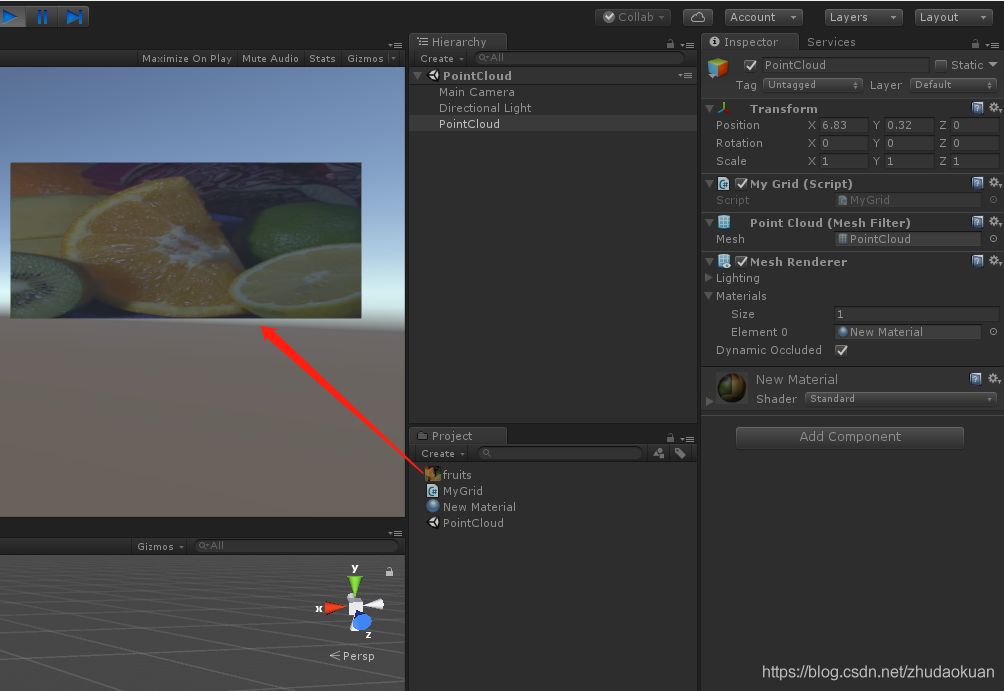Open Create menu in Hierarchy panel

[442, 58]
